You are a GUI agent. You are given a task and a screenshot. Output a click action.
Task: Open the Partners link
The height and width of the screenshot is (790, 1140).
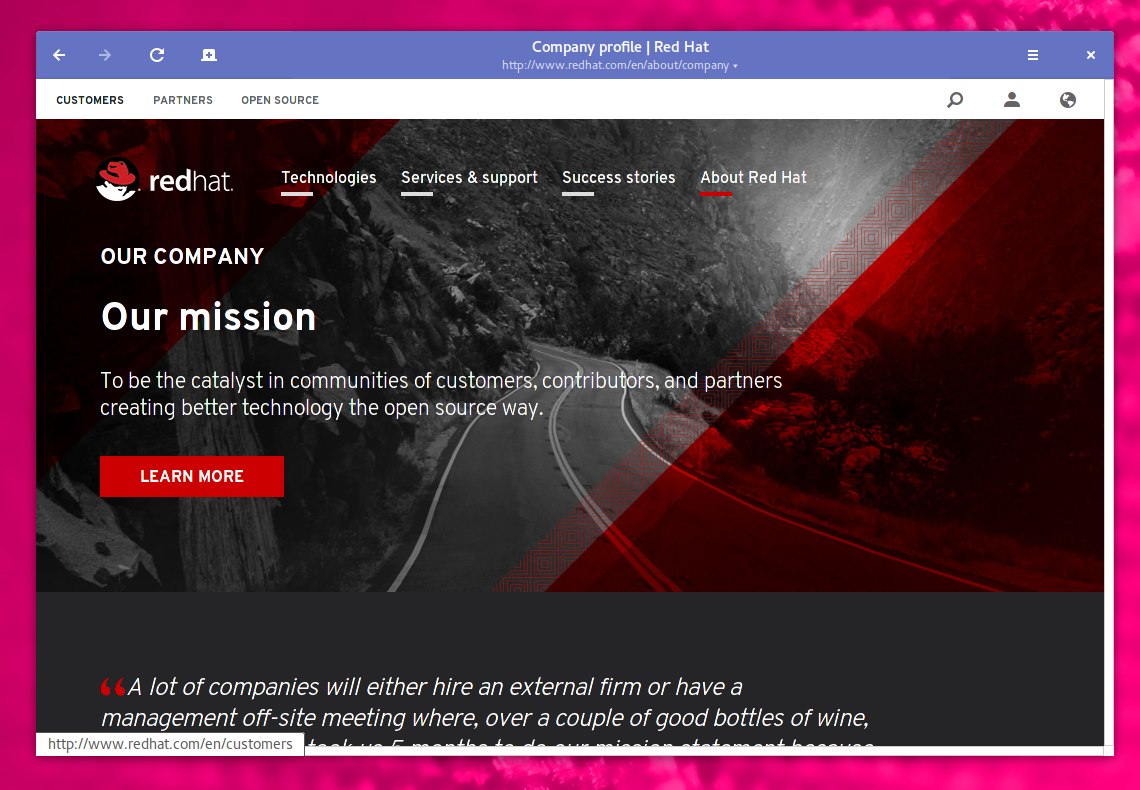coord(182,100)
